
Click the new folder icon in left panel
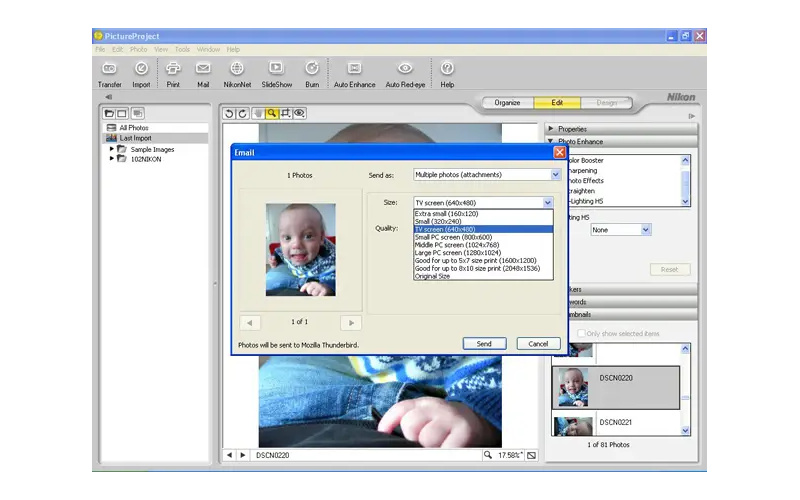(x=109, y=113)
